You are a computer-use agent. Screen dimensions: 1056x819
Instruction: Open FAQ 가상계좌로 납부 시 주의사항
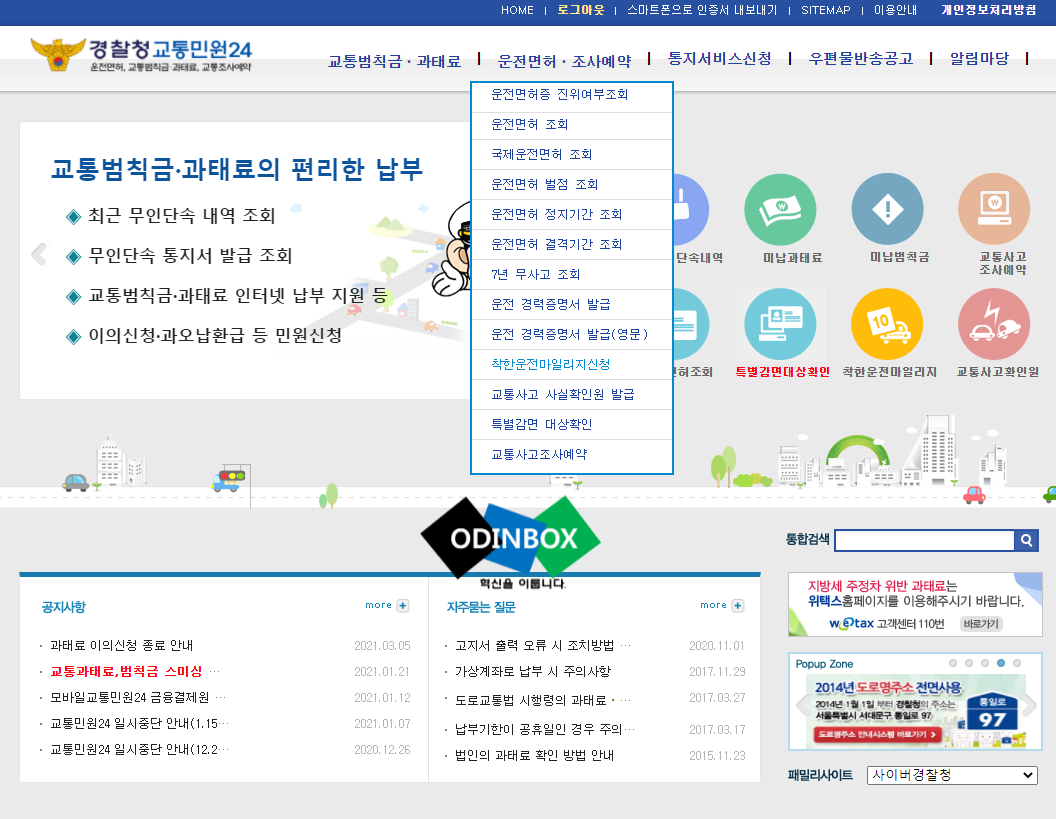click(x=533, y=671)
